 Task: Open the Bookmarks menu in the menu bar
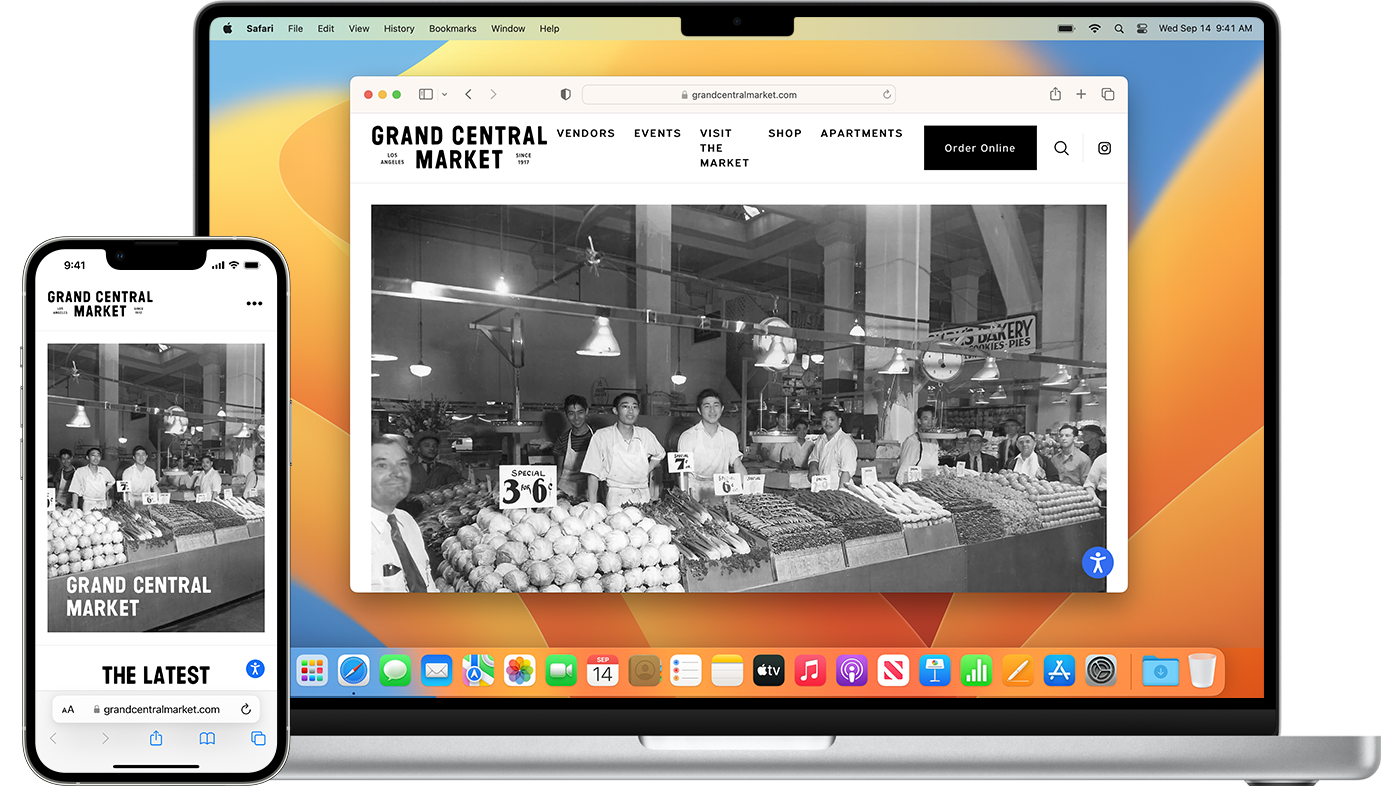coord(452,29)
